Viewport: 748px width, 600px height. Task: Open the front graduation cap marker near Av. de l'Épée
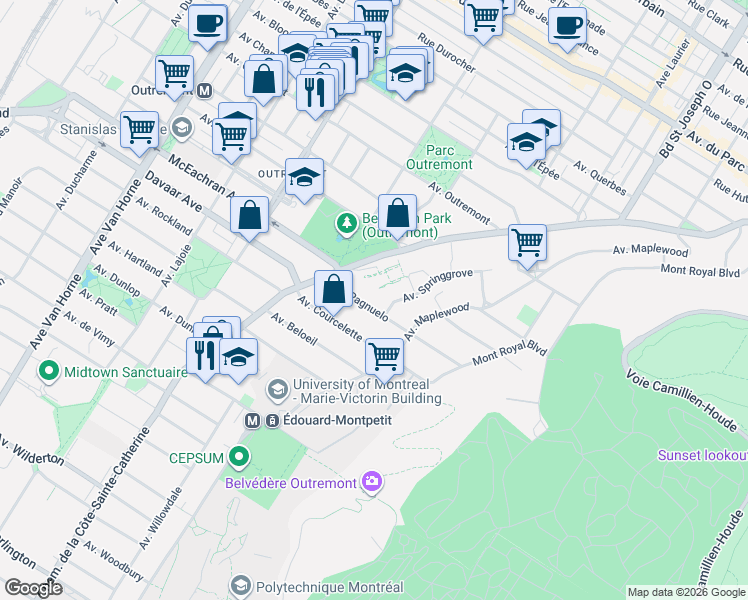click(x=526, y=144)
